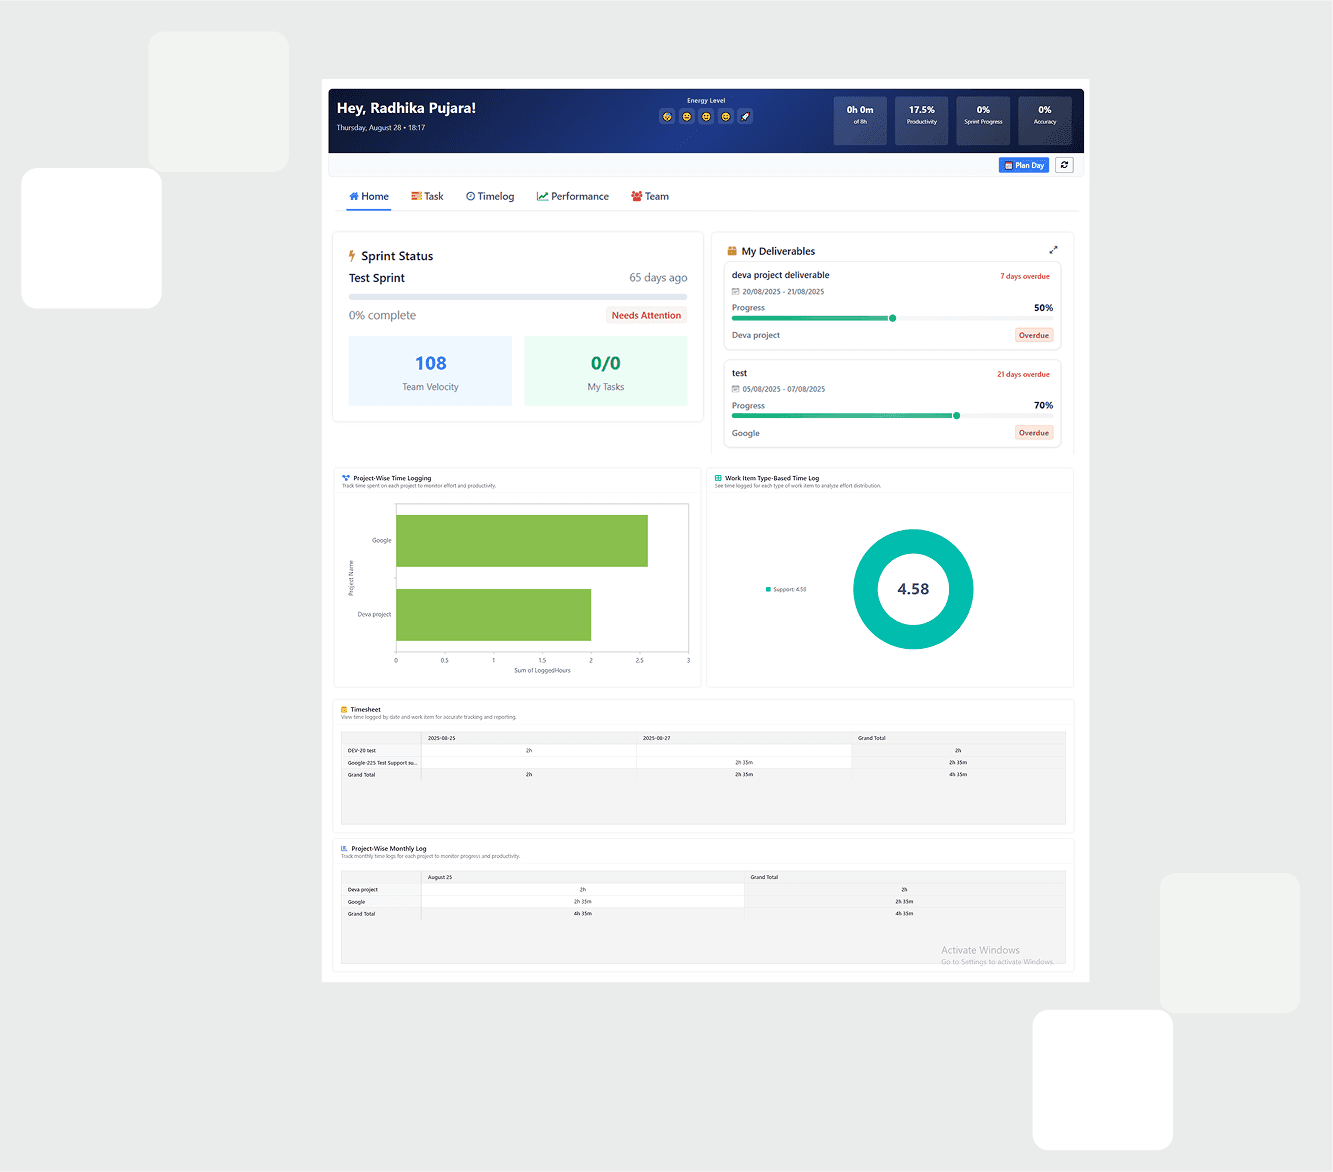The height and width of the screenshot is (1172, 1333).
Task: Click the 7 days overdue label
Action: coord(1025,276)
